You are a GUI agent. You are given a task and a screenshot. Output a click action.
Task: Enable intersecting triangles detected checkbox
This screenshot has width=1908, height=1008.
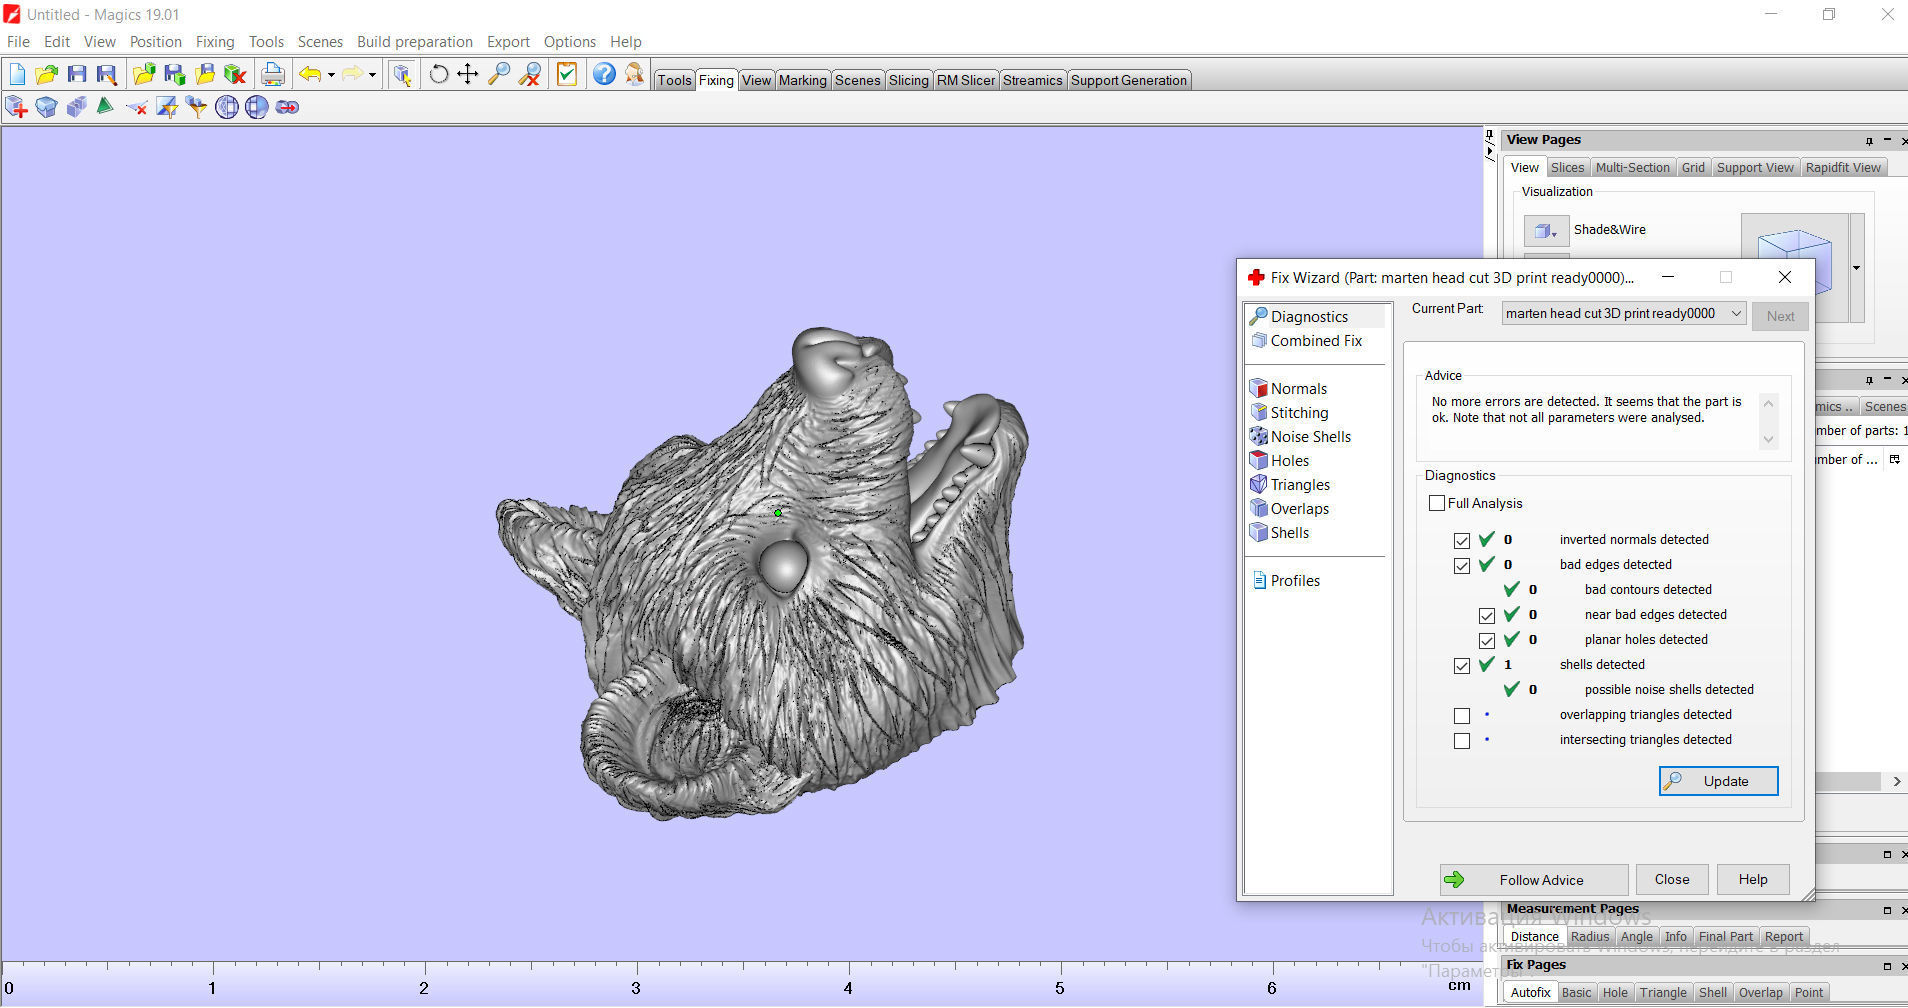1462,740
